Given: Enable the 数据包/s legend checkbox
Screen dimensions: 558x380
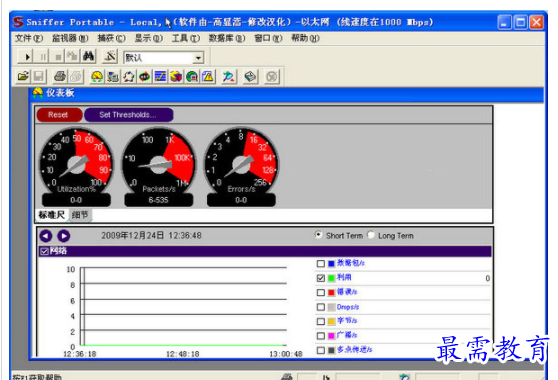Looking at the screenshot, I should coord(321,264).
